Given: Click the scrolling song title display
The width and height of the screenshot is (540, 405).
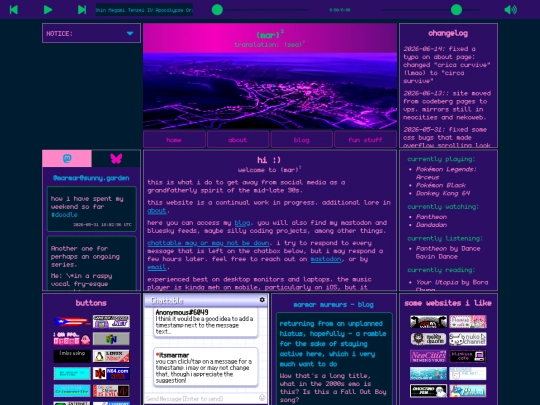Looking at the screenshot, I should (144, 10).
